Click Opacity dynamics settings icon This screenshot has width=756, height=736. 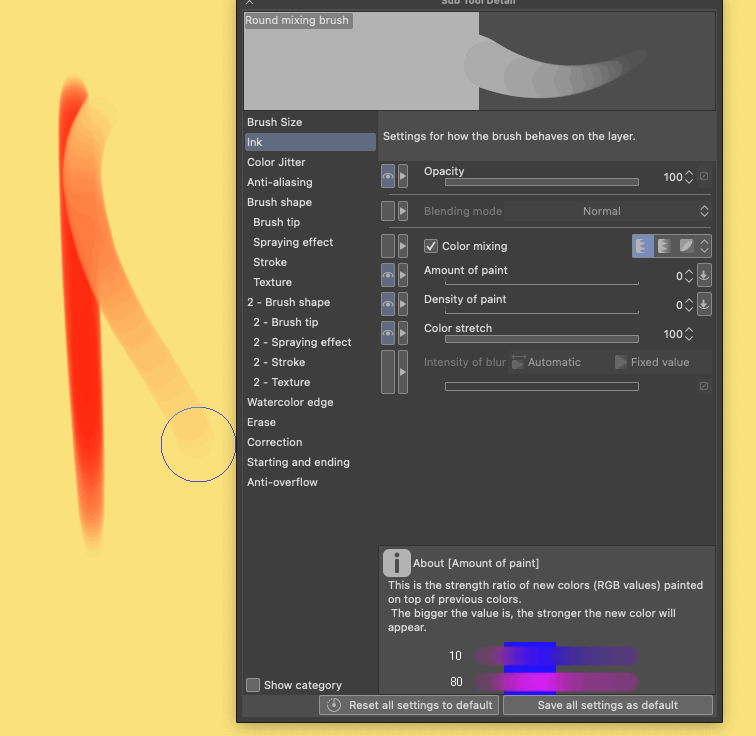704,176
